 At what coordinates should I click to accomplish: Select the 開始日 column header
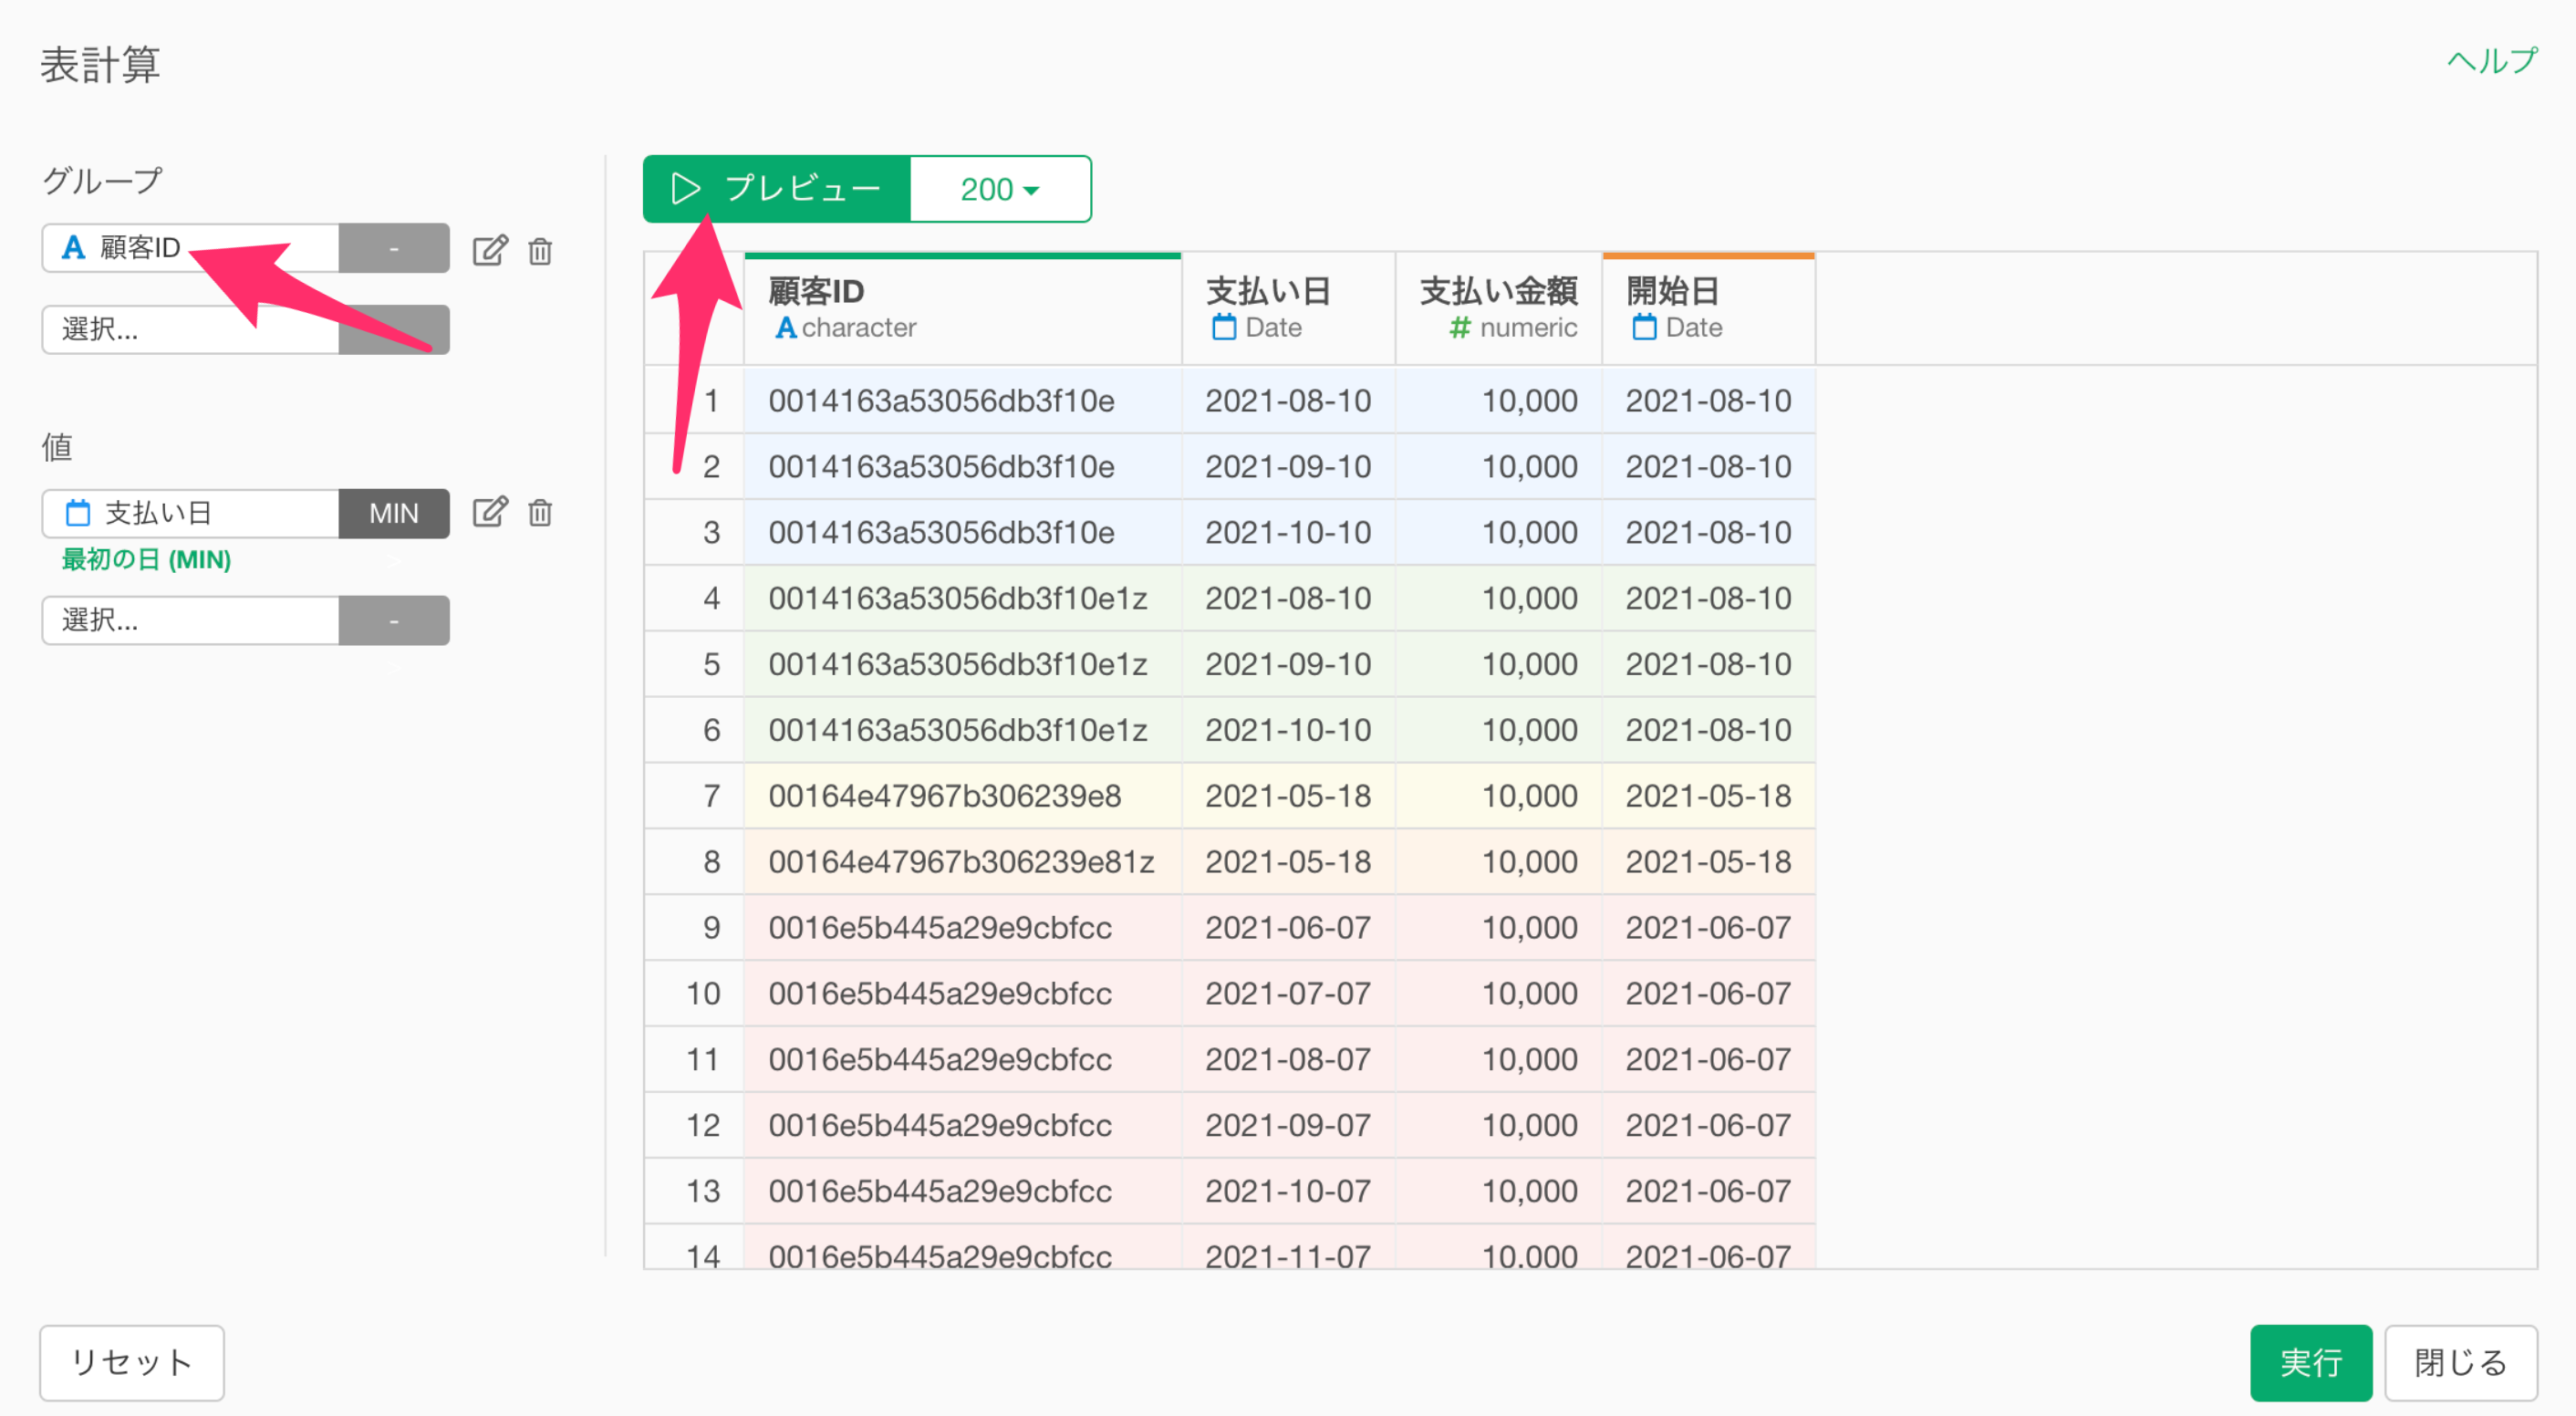tap(1708, 309)
